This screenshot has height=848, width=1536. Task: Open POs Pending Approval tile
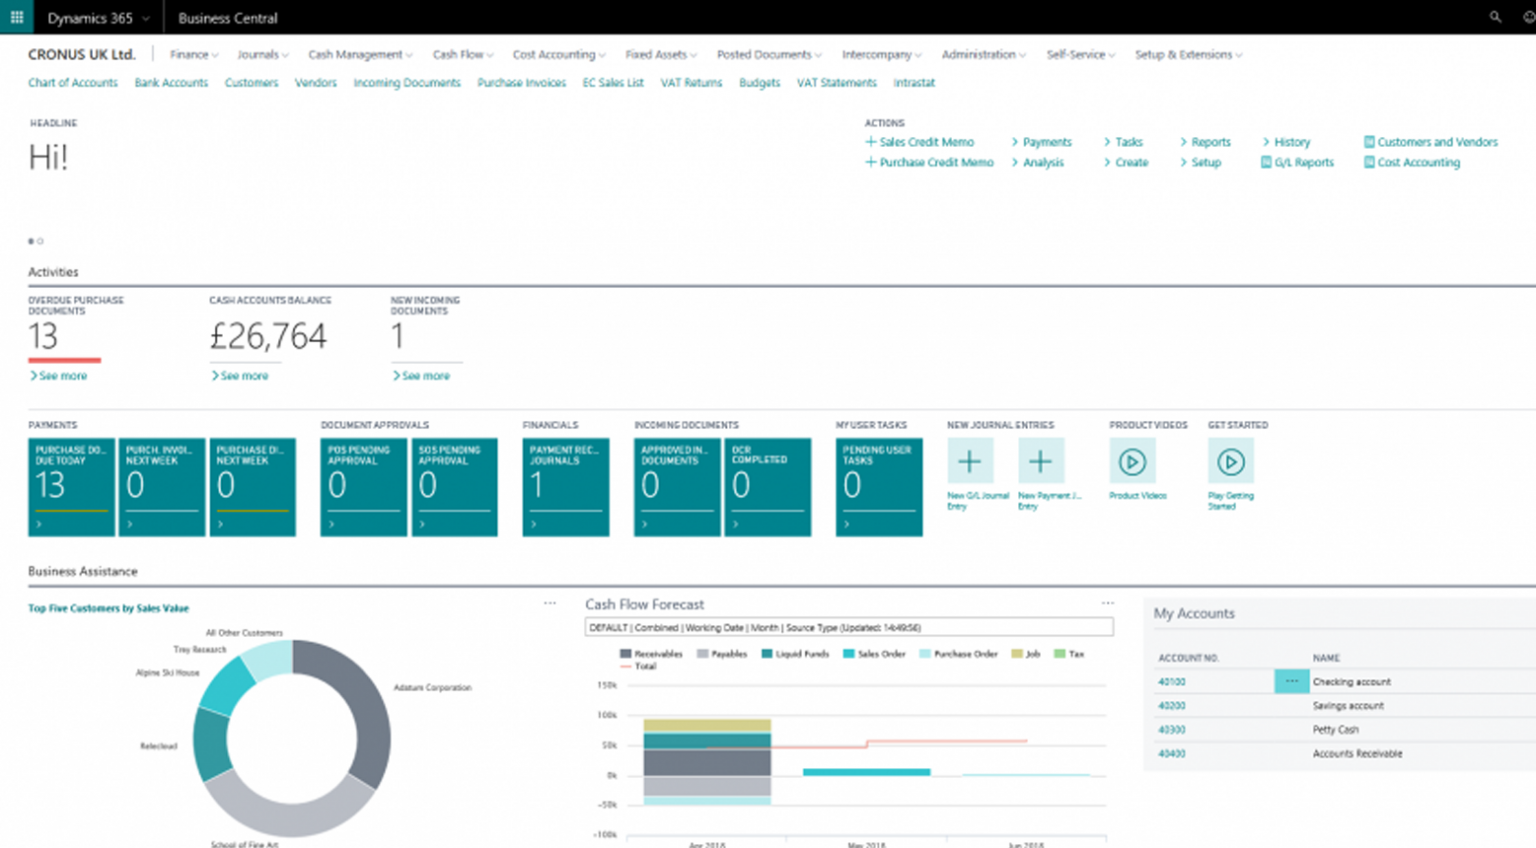tap(364, 487)
